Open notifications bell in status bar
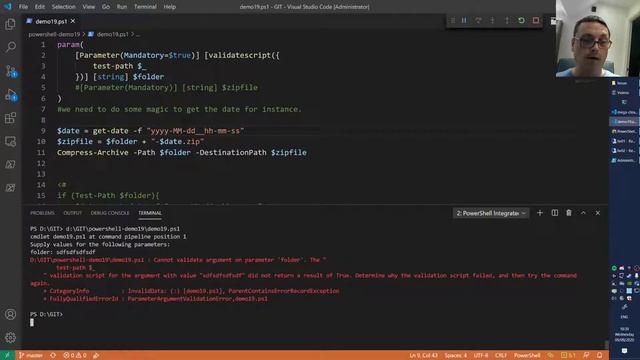The image size is (640, 360). [x=600, y=356]
